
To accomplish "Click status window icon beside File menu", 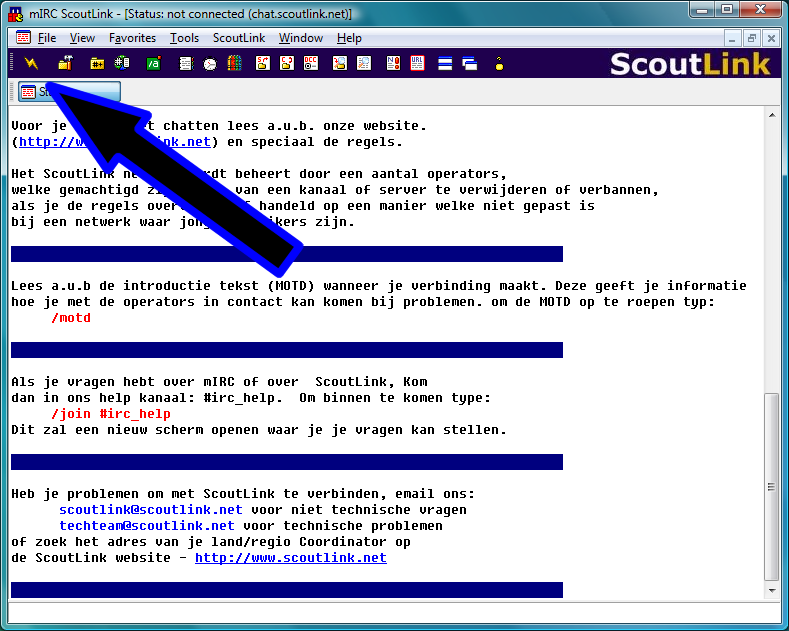I will 23,37.
